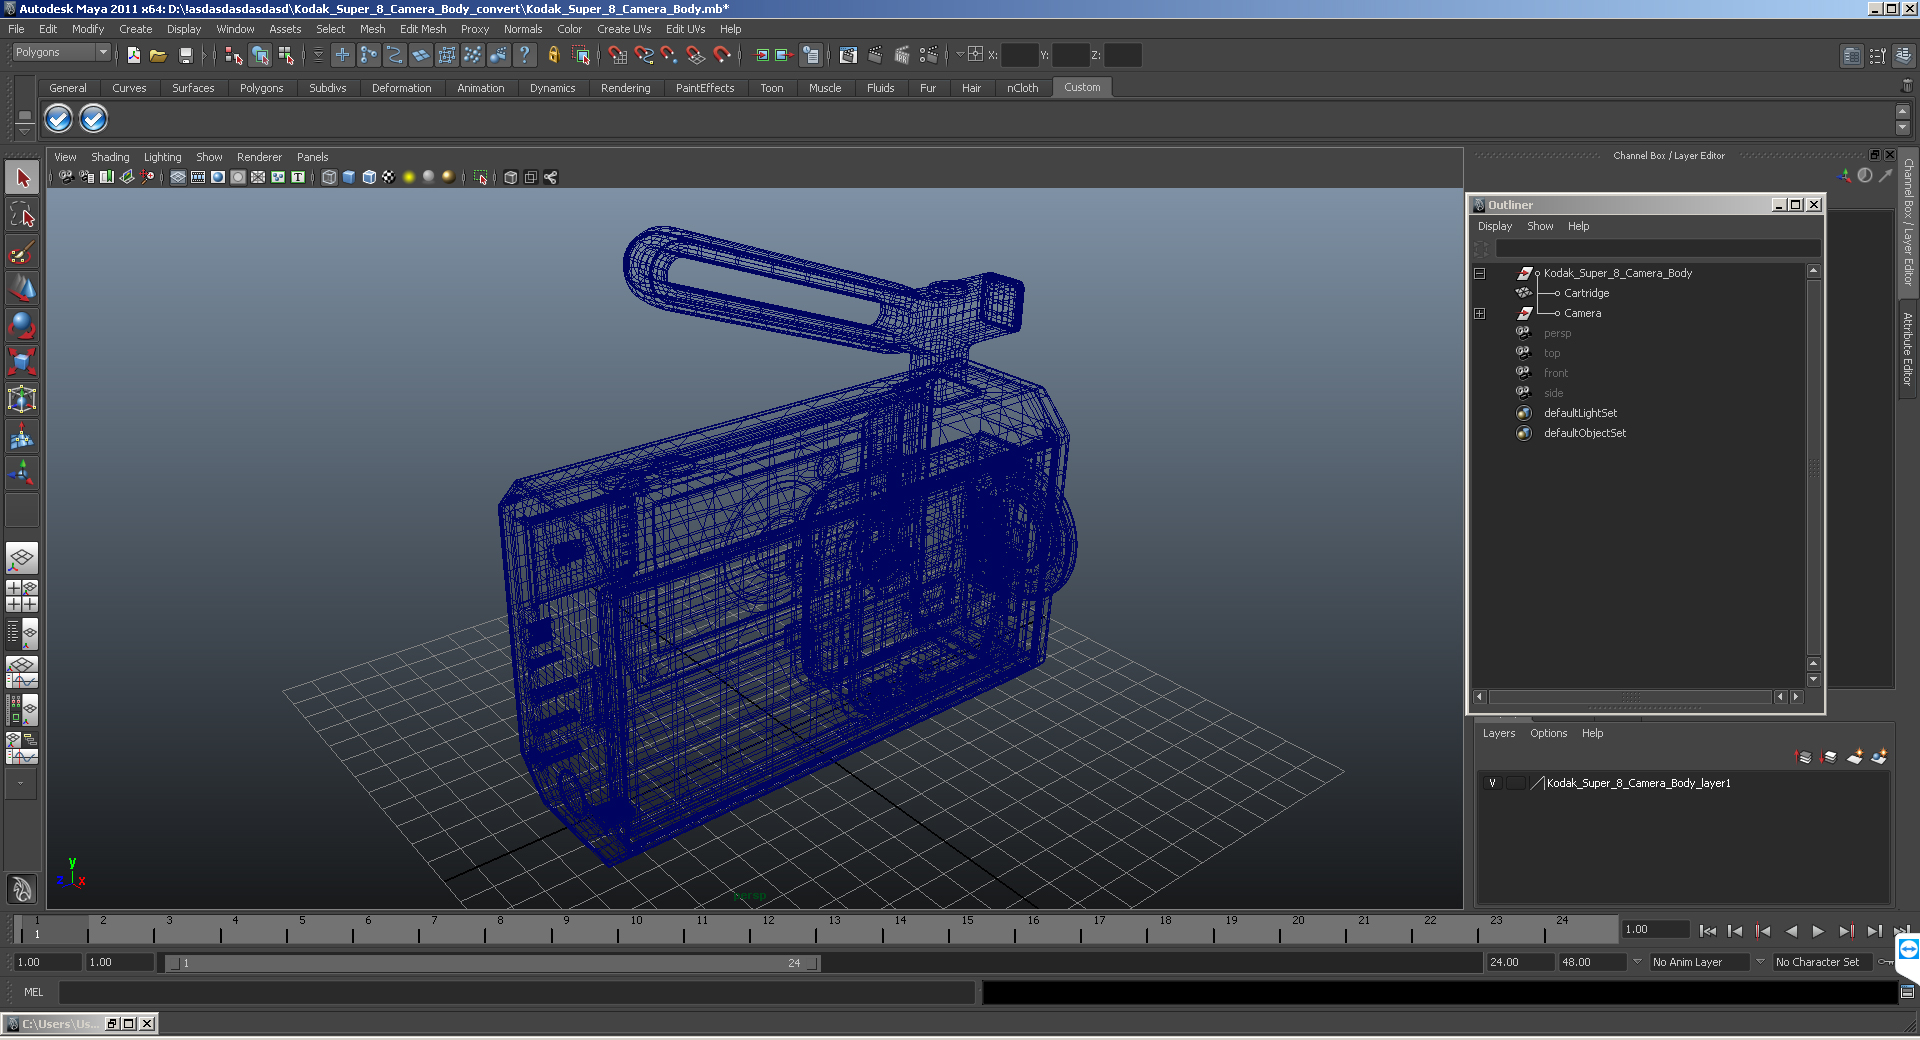Open transform input mode dropdown arrow
1920x1040 pixels.
[959, 55]
